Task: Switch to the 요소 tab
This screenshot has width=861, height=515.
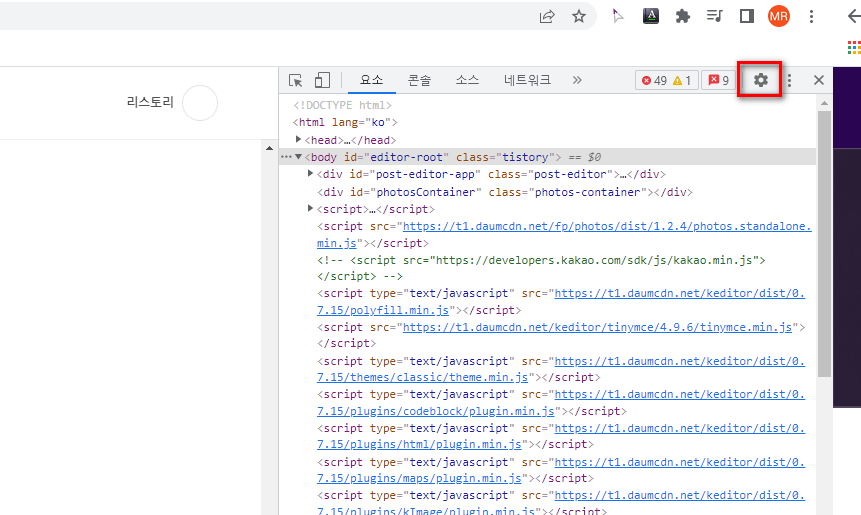Action: 371,80
